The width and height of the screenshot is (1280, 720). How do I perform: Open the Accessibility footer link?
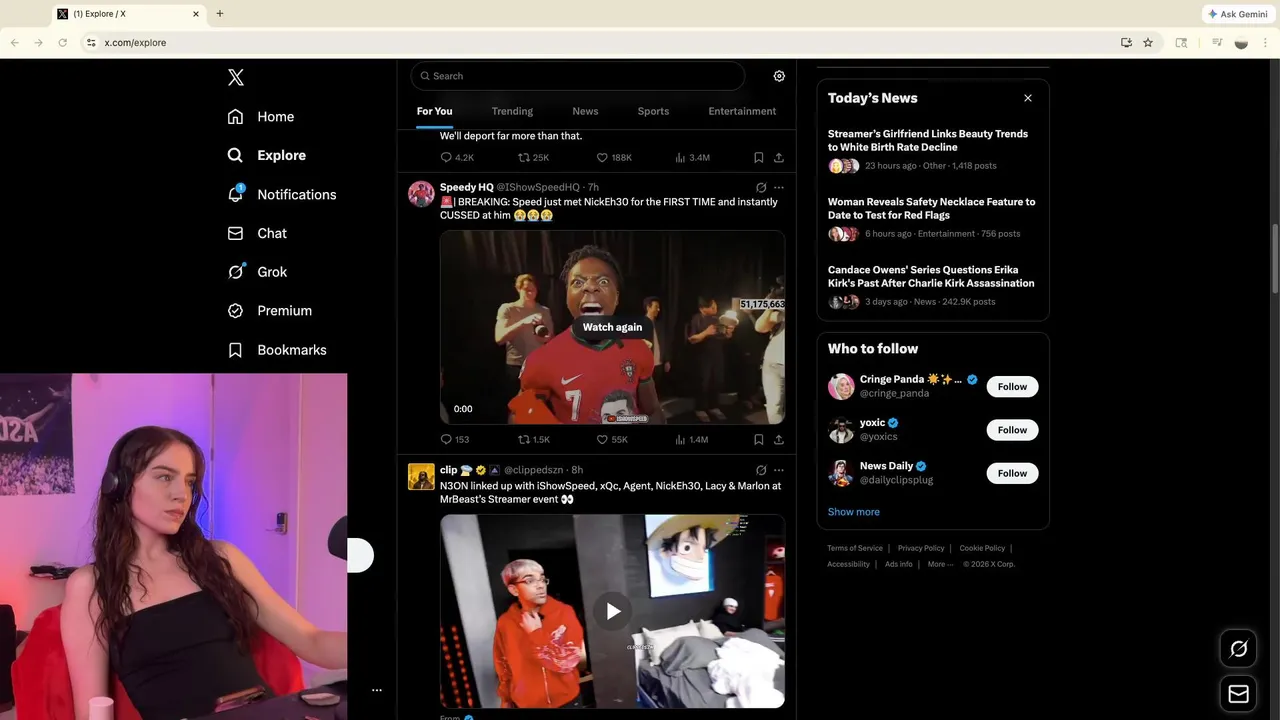pos(848,564)
